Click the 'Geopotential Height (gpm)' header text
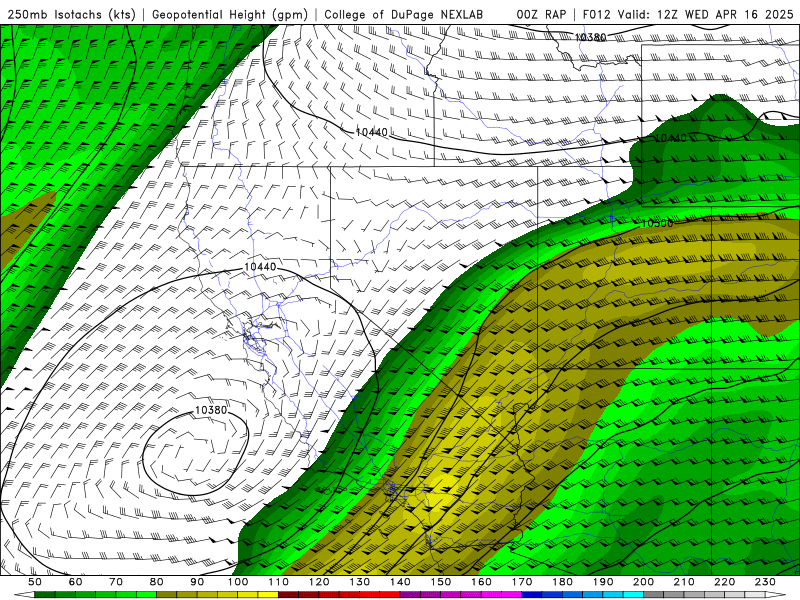 pyautogui.click(x=230, y=15)
